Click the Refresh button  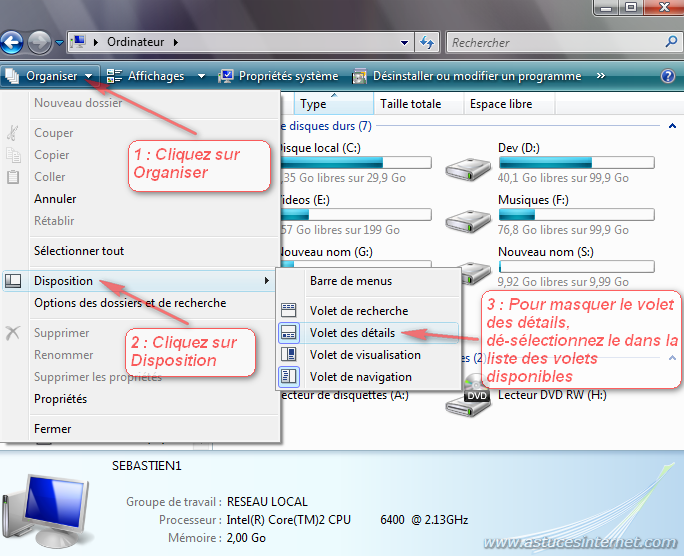427,42
